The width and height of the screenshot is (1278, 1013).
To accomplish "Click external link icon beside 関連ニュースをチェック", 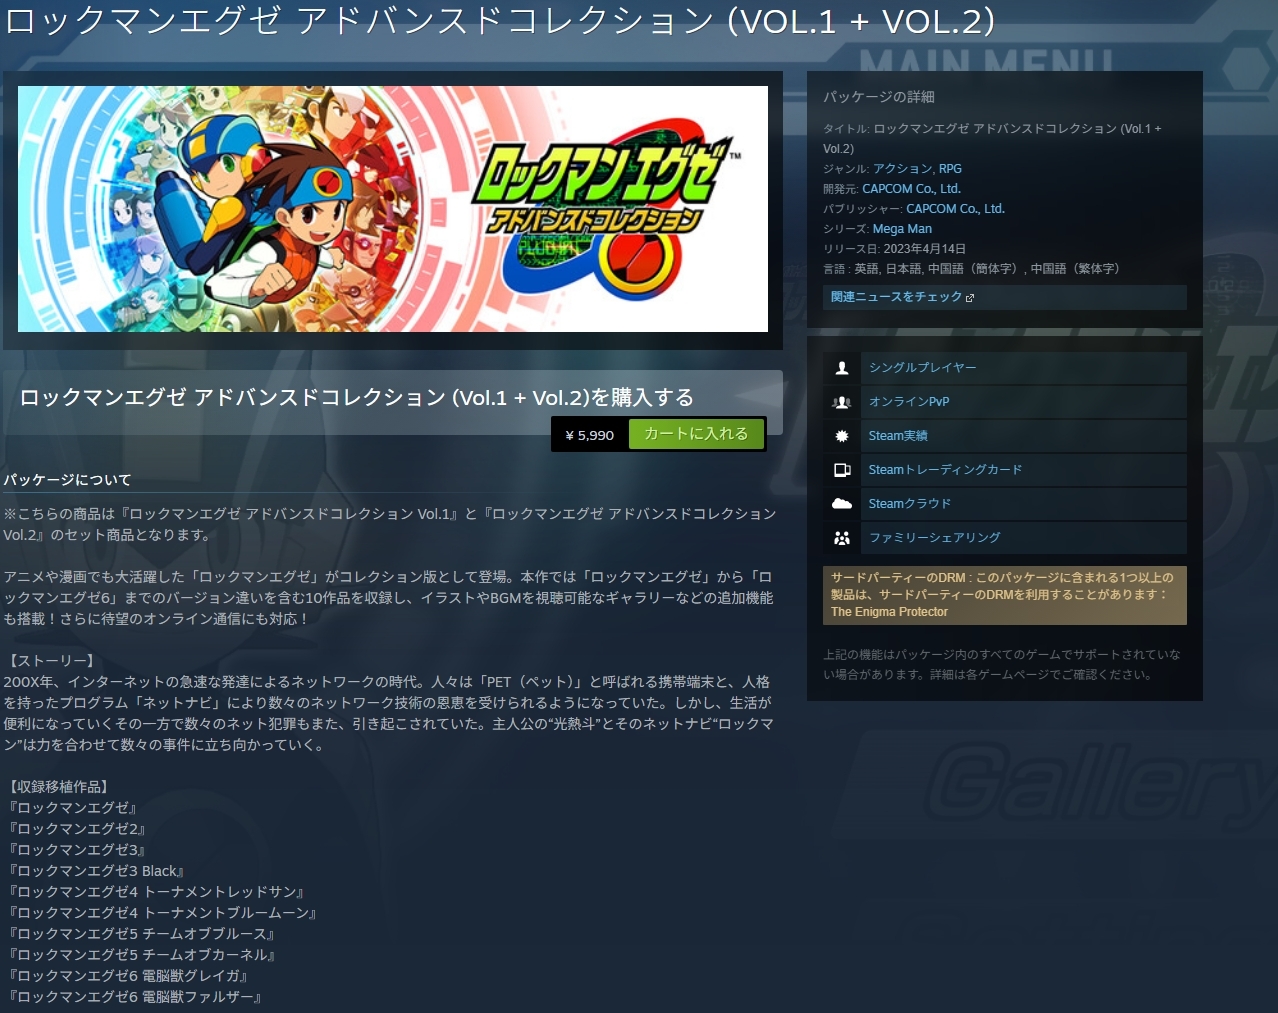I will (969, 298).
